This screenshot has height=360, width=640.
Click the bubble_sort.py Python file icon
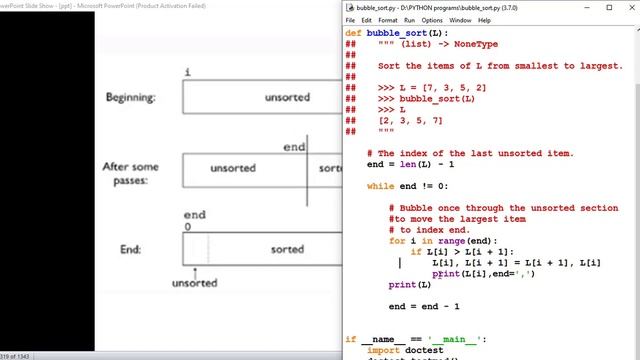pos(350,7)
